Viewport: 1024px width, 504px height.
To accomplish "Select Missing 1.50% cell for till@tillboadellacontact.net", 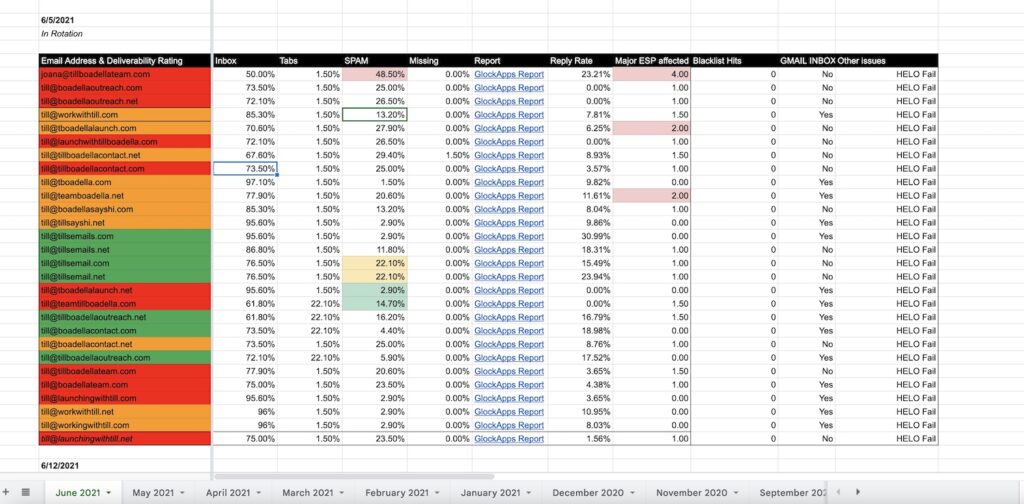I will tap(440, 155).
